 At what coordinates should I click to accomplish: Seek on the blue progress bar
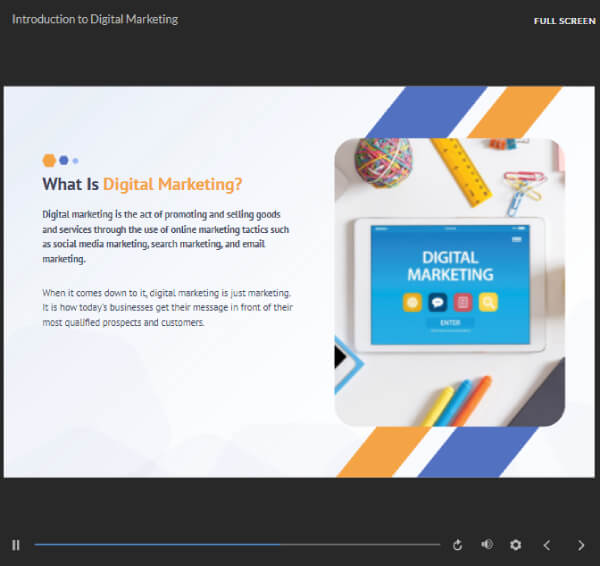coord(237,544)
